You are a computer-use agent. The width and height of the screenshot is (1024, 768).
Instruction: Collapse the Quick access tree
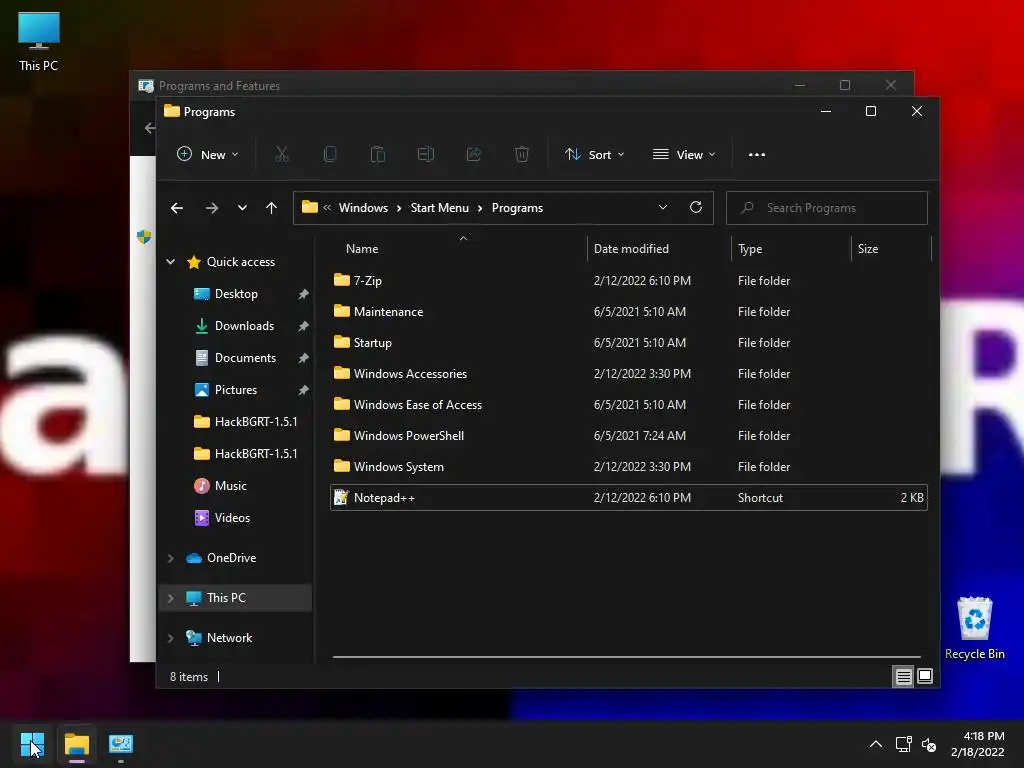click(170, 262)
